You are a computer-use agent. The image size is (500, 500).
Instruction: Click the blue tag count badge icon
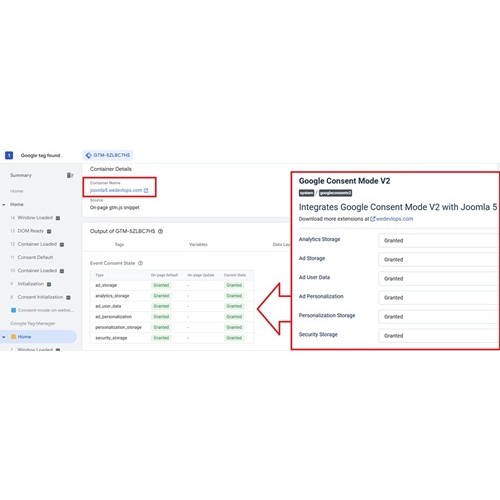click(x=9, y=155)
